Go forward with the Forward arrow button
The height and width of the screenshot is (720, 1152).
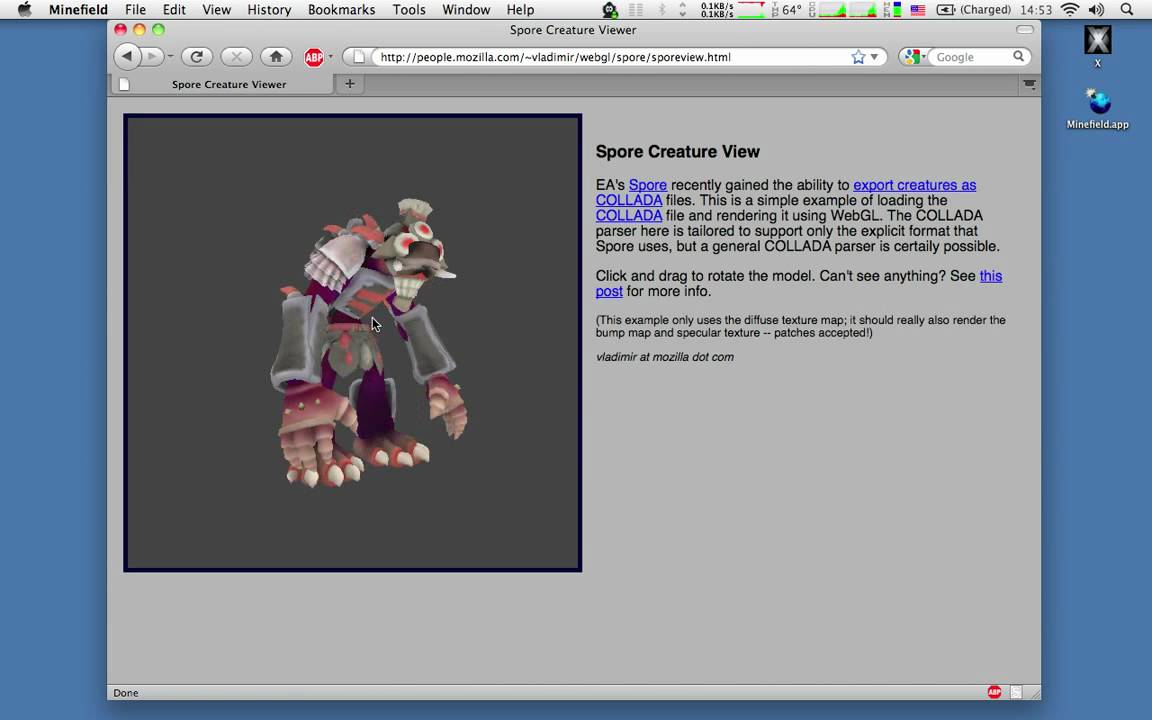(x=152, y=57)
